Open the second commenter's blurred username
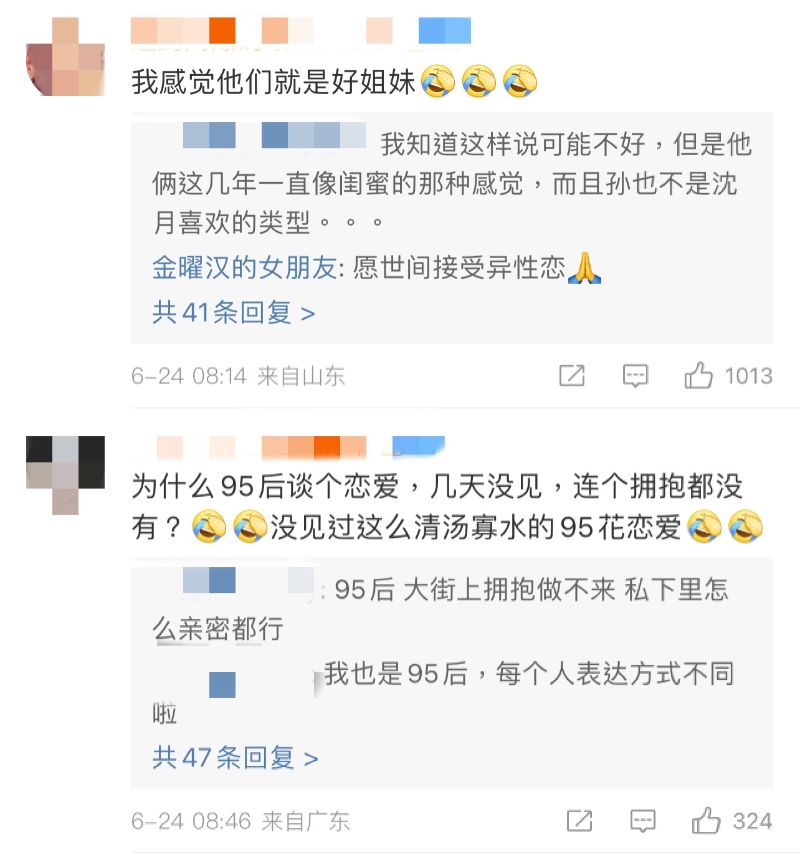 301,449
